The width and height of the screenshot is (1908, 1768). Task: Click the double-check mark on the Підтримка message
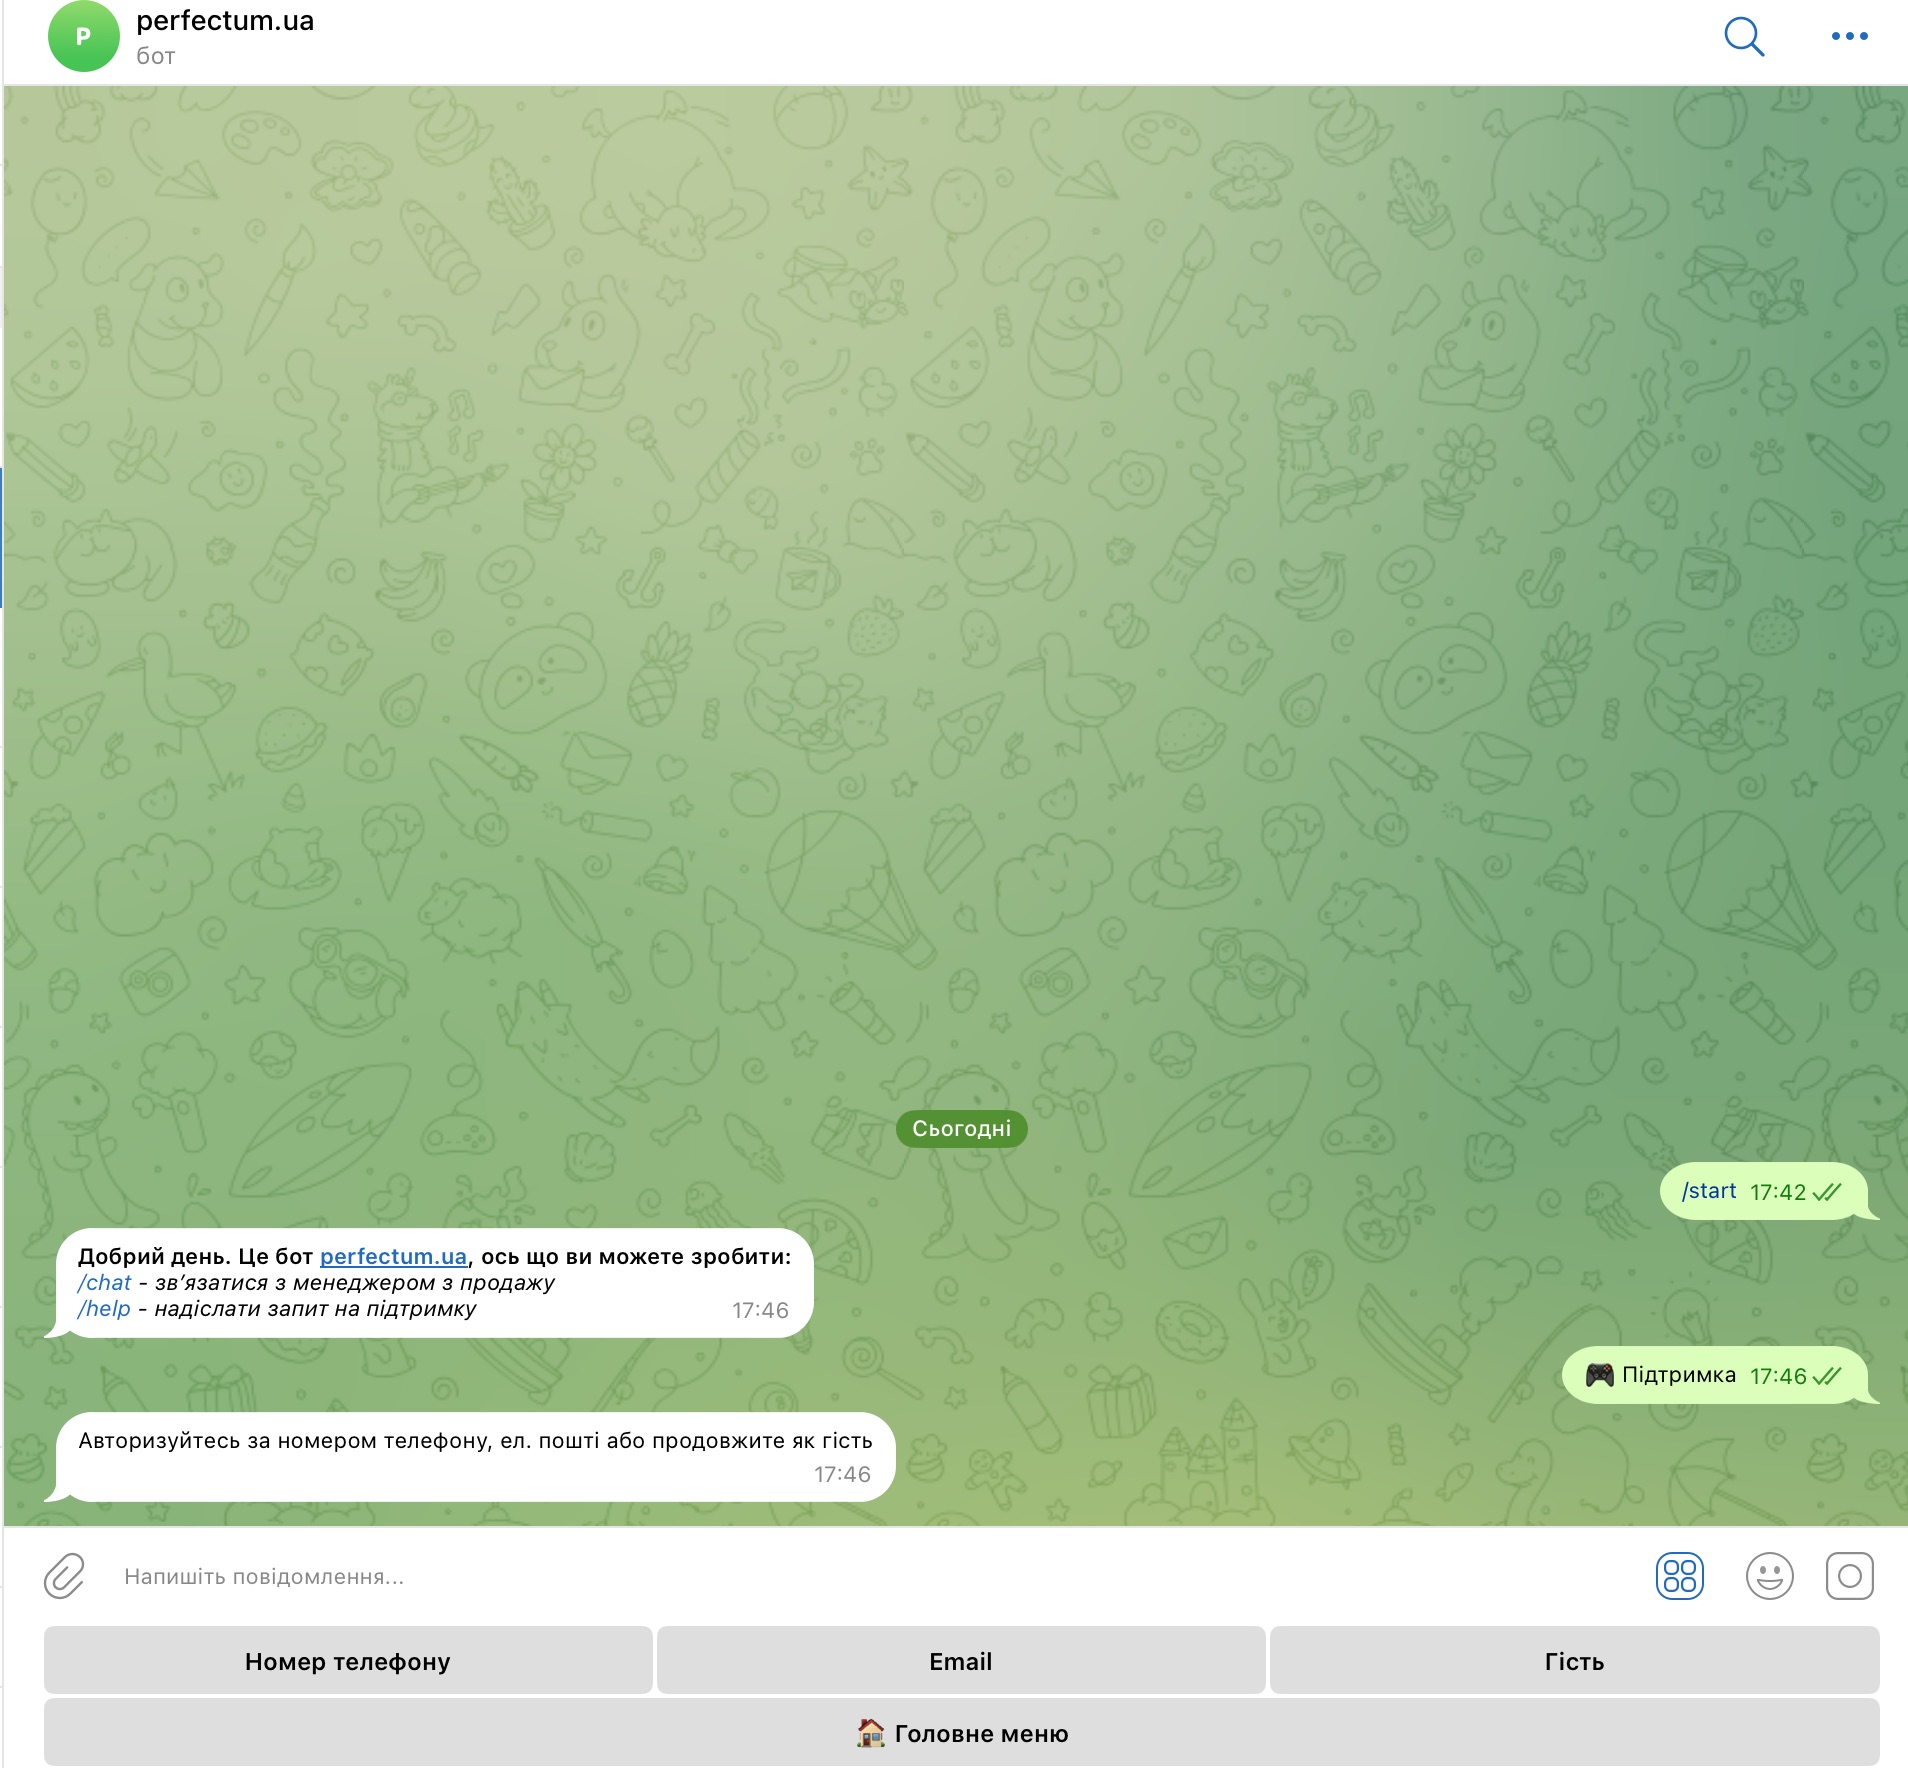pyautogui.click(x=1827, y=1375)
